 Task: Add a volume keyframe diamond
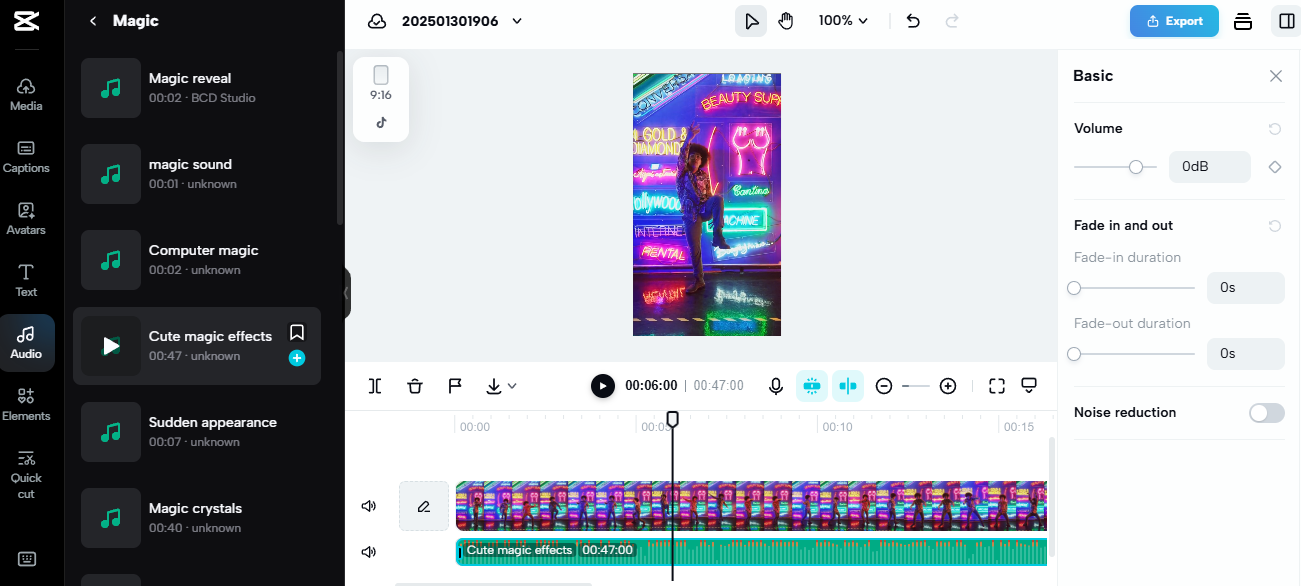pyautogui.click(x=1275, y=167)
